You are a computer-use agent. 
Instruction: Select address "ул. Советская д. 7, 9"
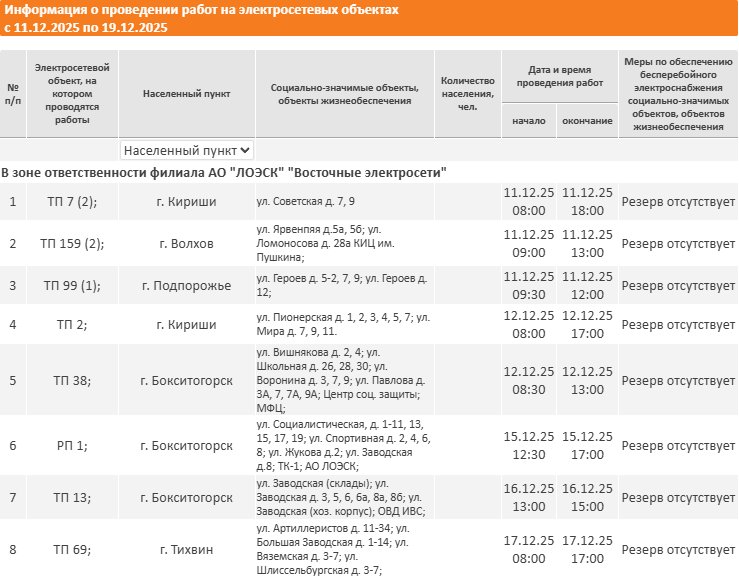(x=305, y=202)
